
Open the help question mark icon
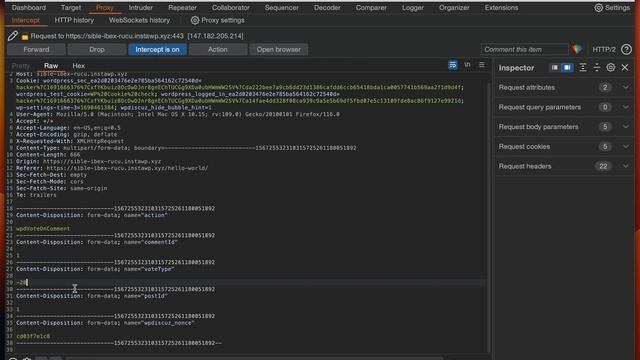pos(626,49)
